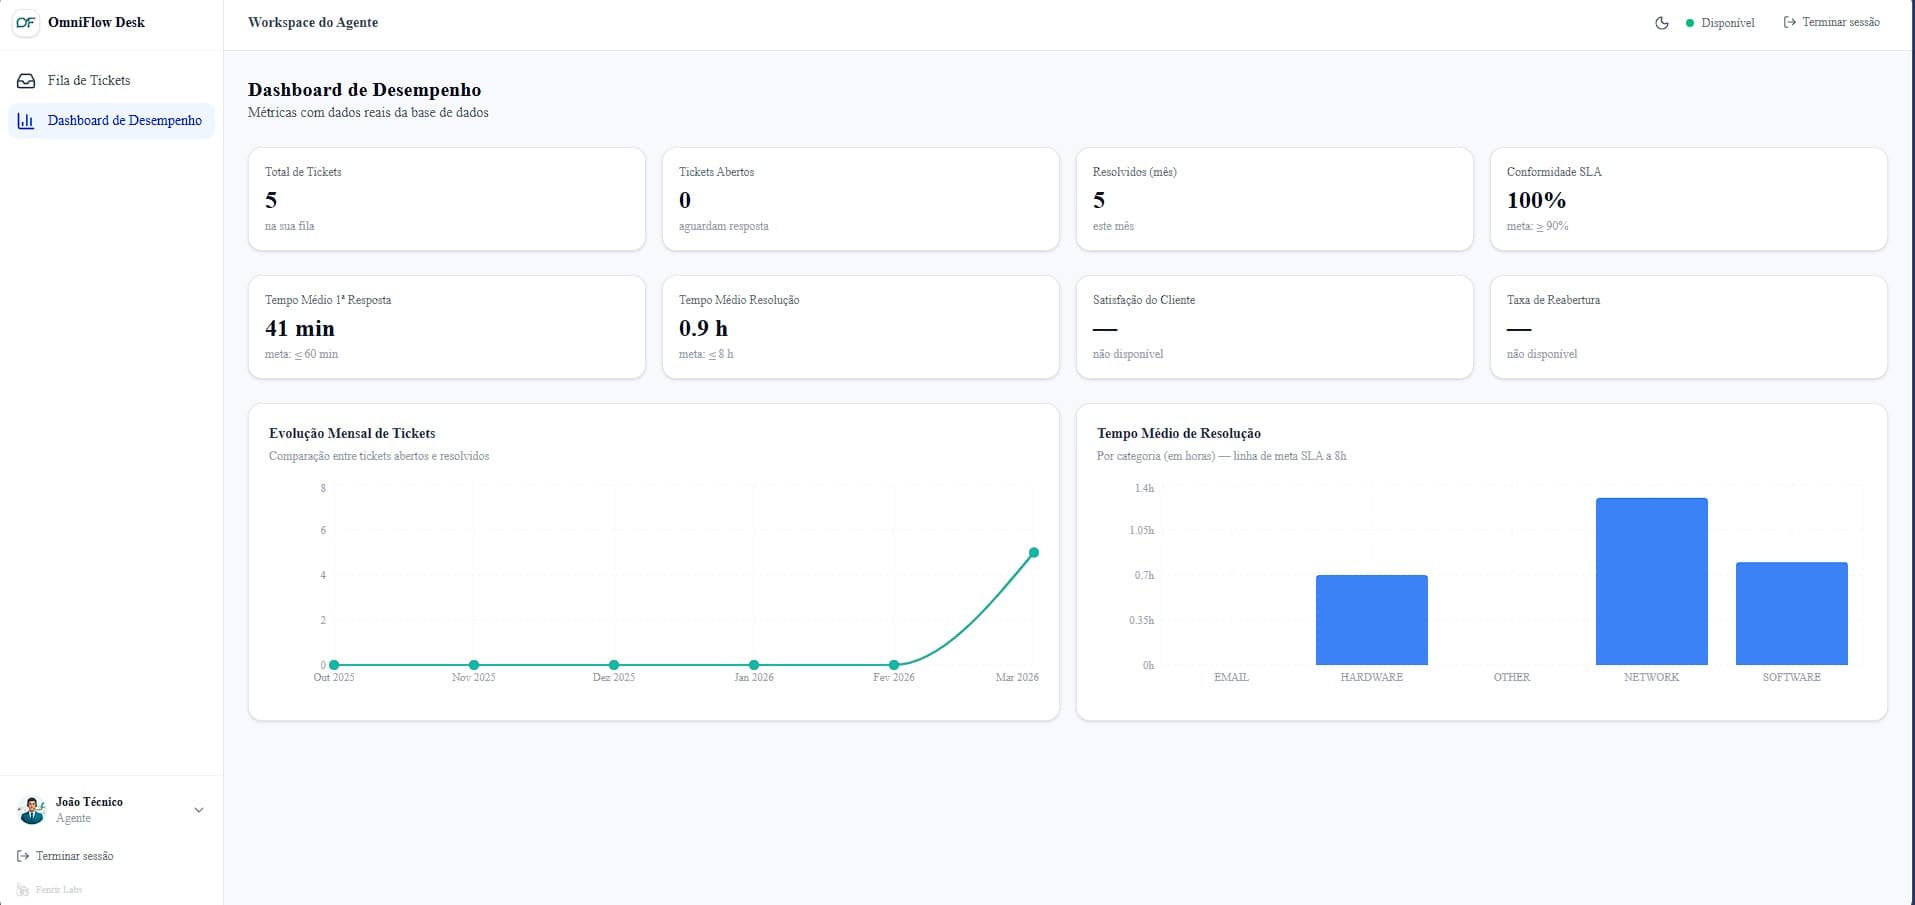
Task: Click João Técnico's avatar picture
Action: click(x=32, y=810)
